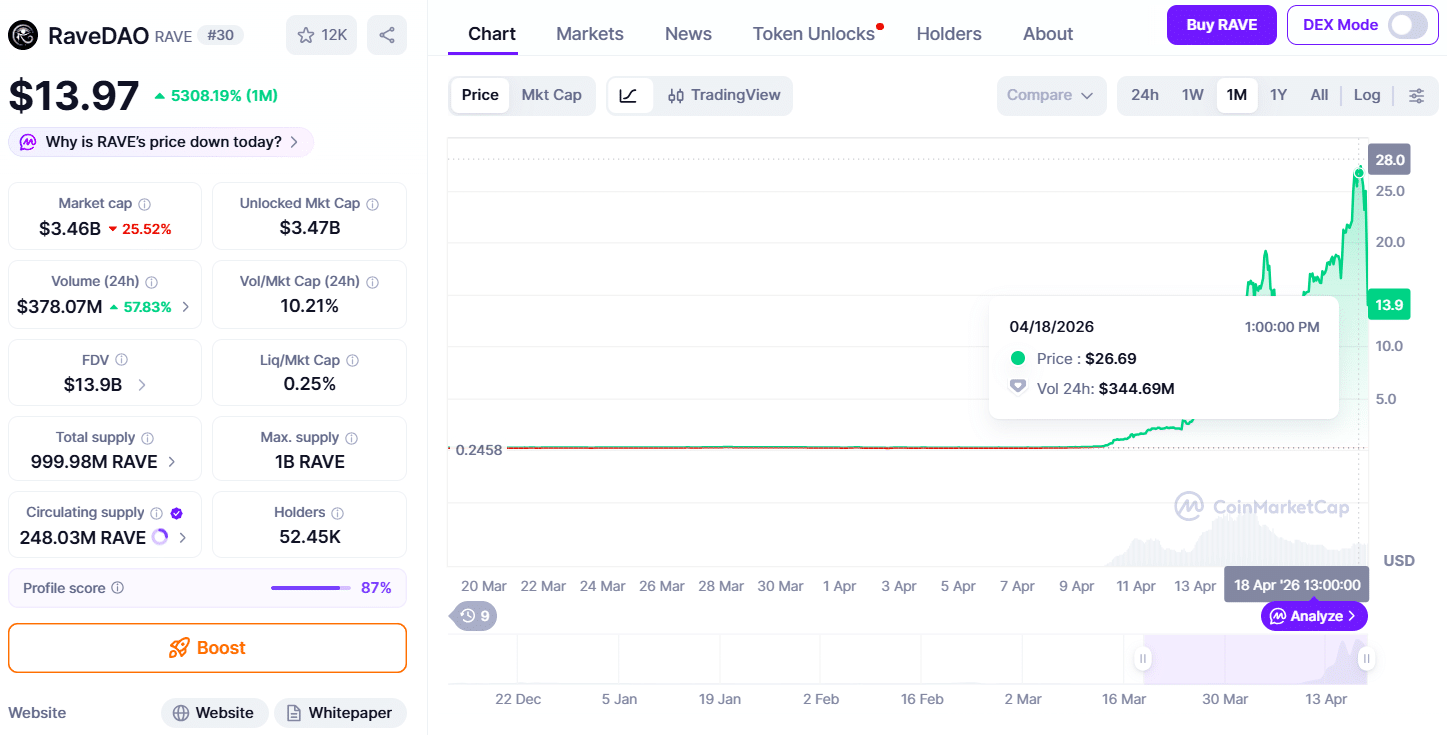The width and height of the screenshot is (1447, 735).
Task: Click the Whitepaper link
Action: (340, 713)
